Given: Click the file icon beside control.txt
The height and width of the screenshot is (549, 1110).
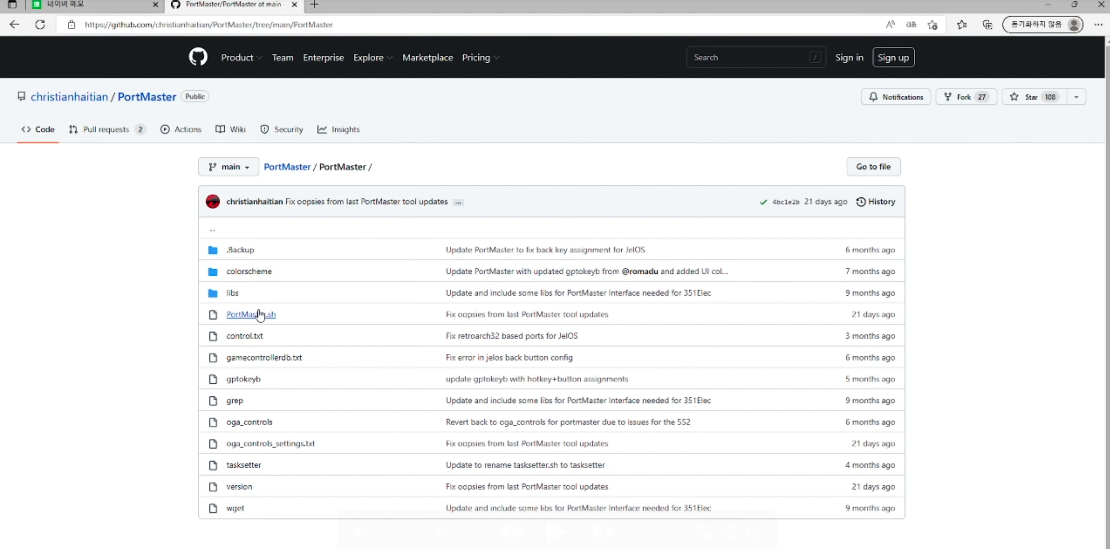Looking at the screenshot, I should pos(212,336).
